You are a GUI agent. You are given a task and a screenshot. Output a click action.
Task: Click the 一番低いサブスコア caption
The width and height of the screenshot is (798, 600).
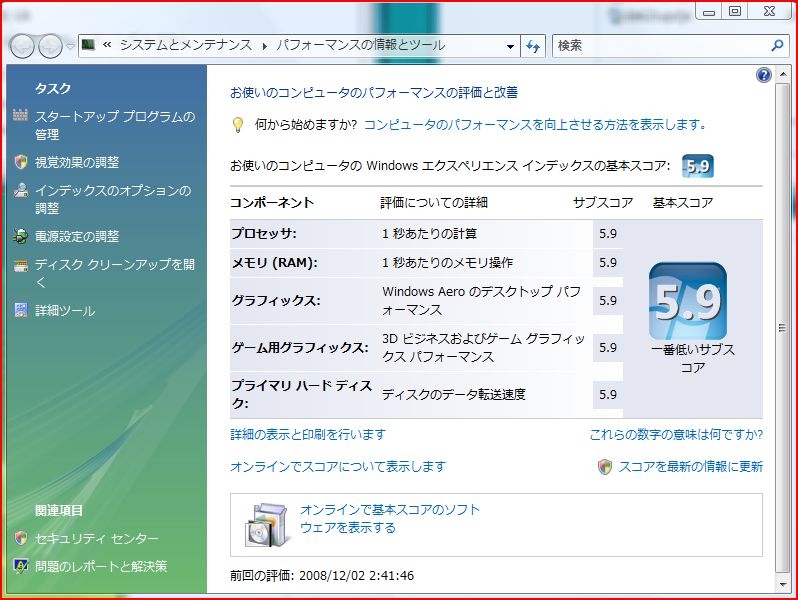pos(693,358)
